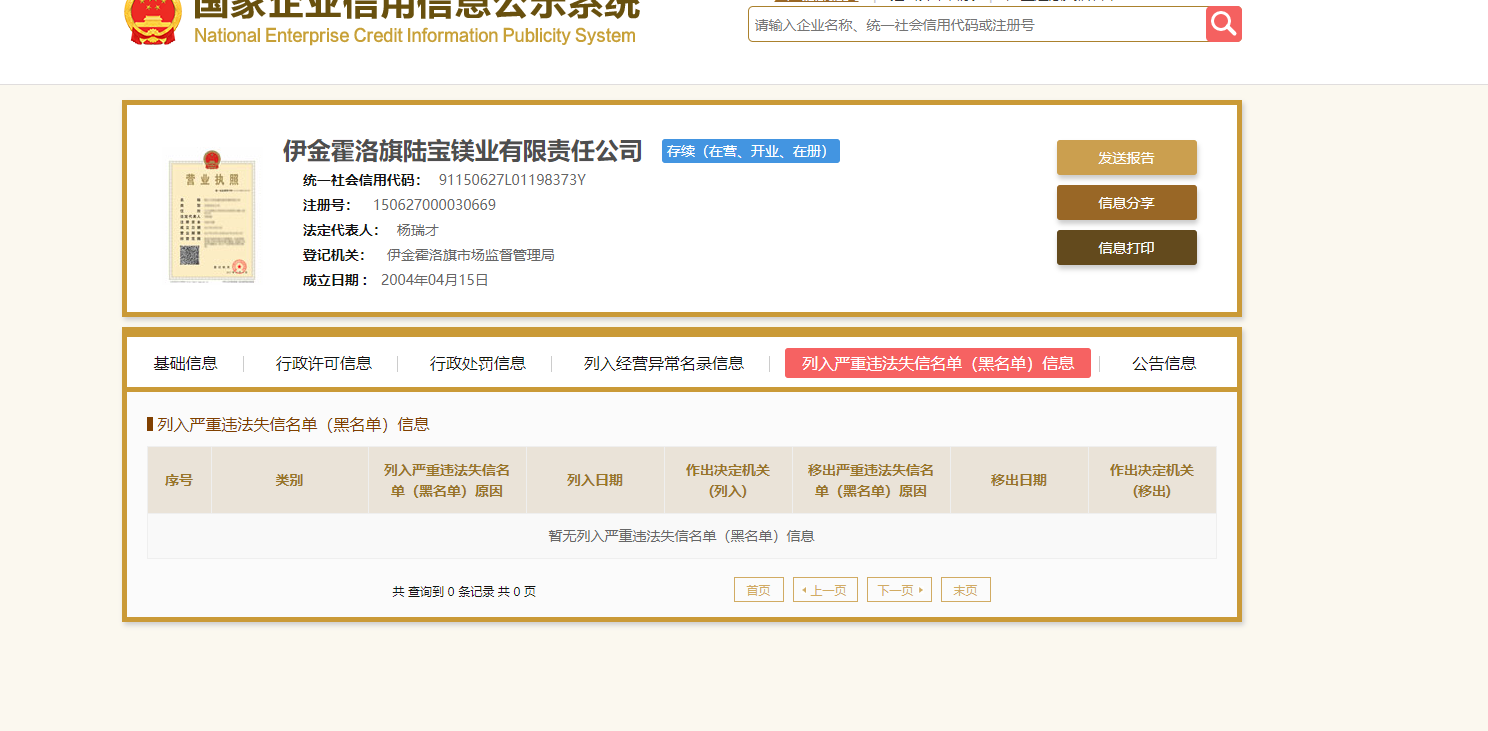Image resolution: width=1488 pixels, height=731 pixels.
Task: Click the registration number 150627000030669
Action: click(434, 205)
